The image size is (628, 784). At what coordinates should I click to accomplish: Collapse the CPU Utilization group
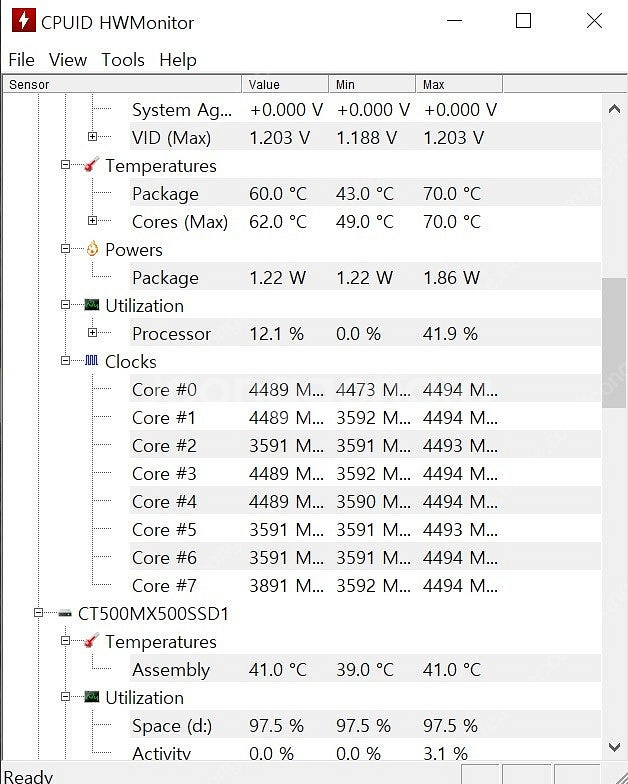pos(66,304)
